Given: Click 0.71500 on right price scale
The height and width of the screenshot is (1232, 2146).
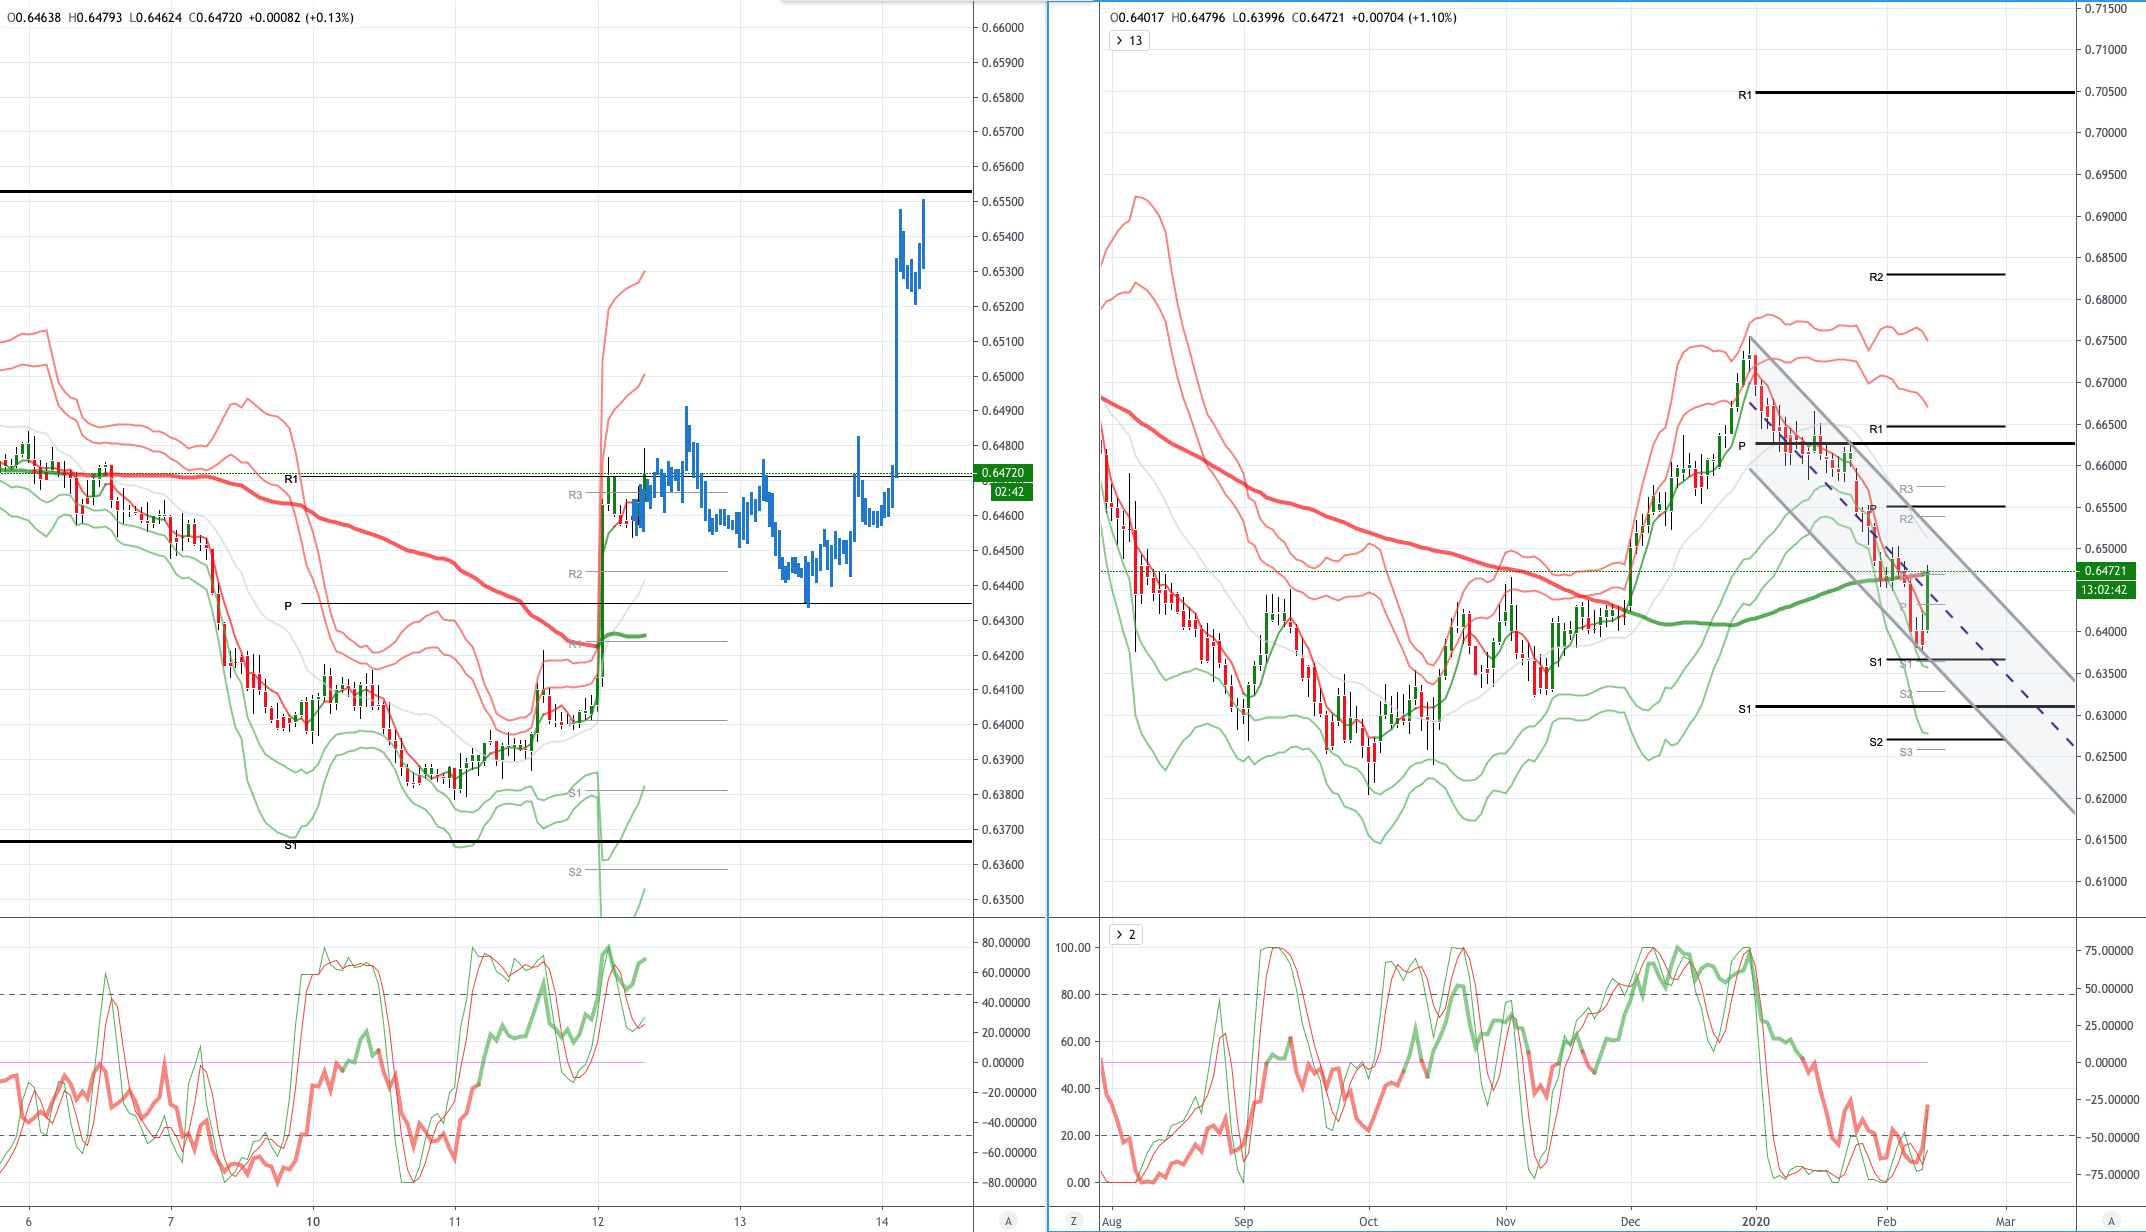Looking at the screenshot, I should coord(2105,9).
